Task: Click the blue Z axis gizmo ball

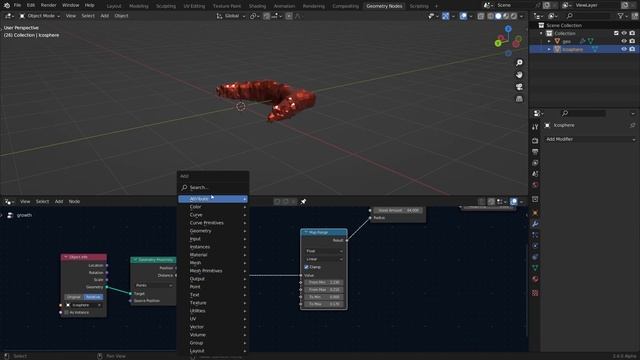Action: coord(508,29)
